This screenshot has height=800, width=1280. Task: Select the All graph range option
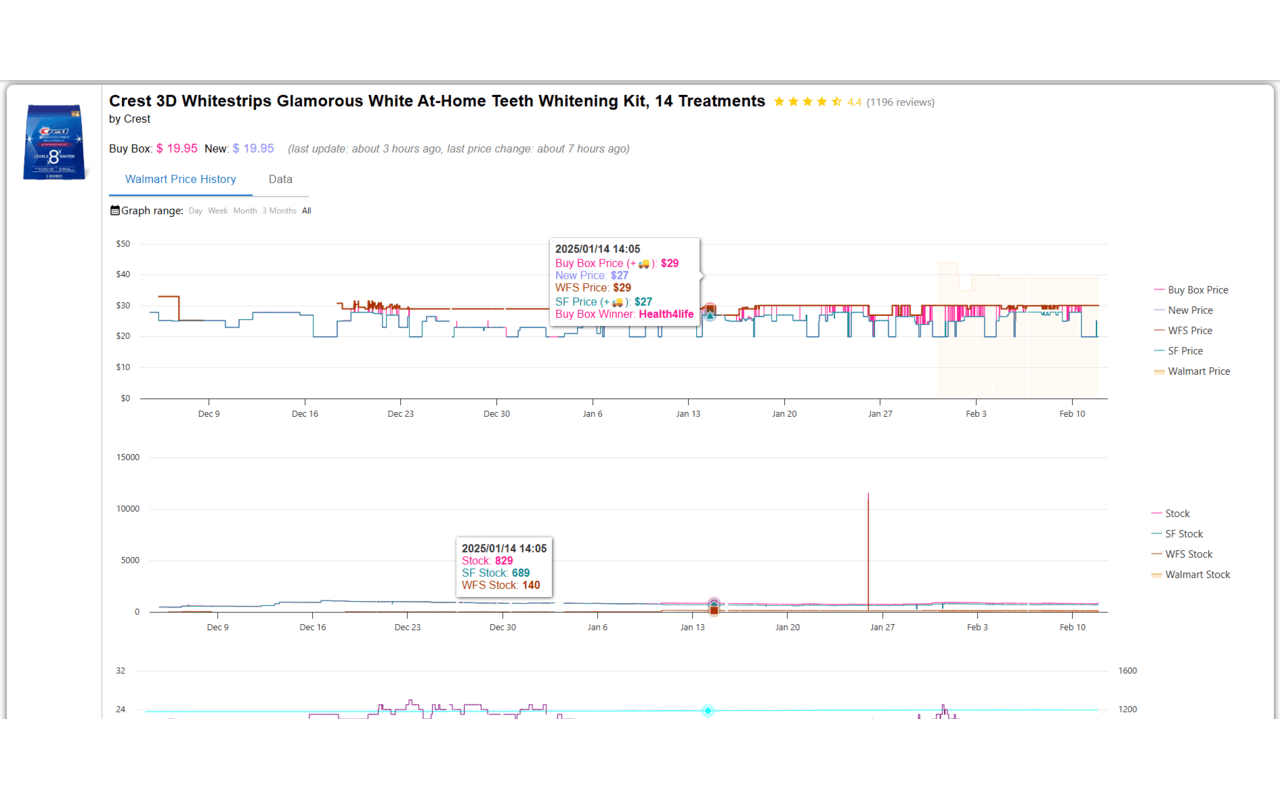click(306, 211)
